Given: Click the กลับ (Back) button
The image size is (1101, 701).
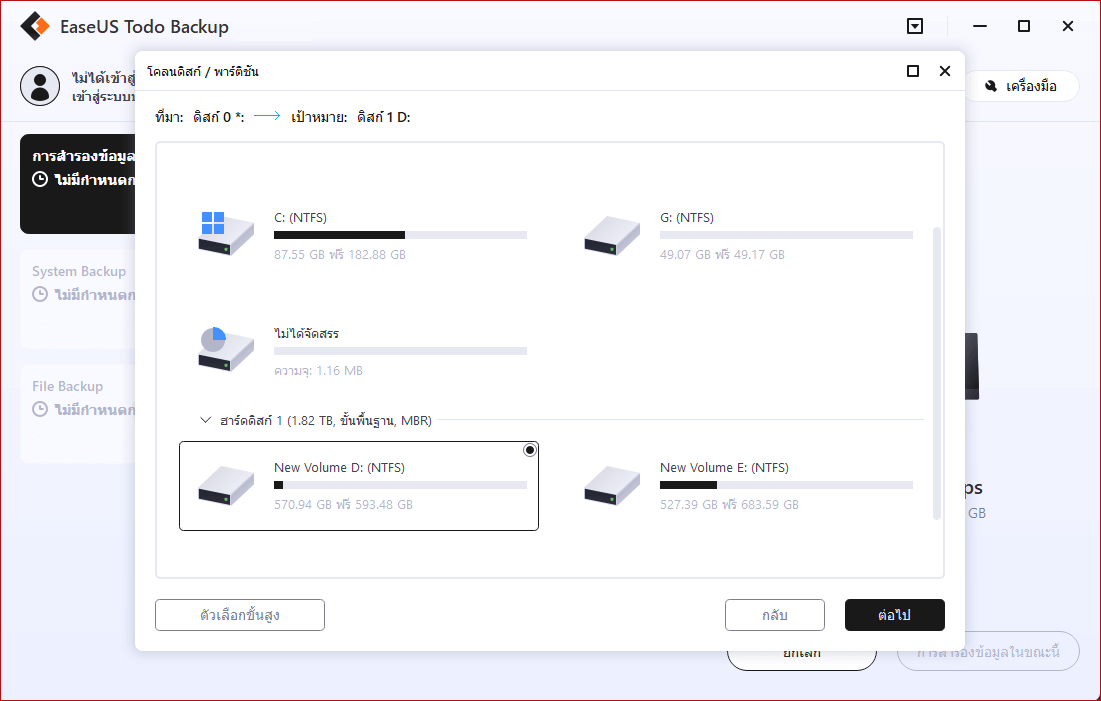Looking at the screenshot, I should pyautogui.click(x=774, y=615).
